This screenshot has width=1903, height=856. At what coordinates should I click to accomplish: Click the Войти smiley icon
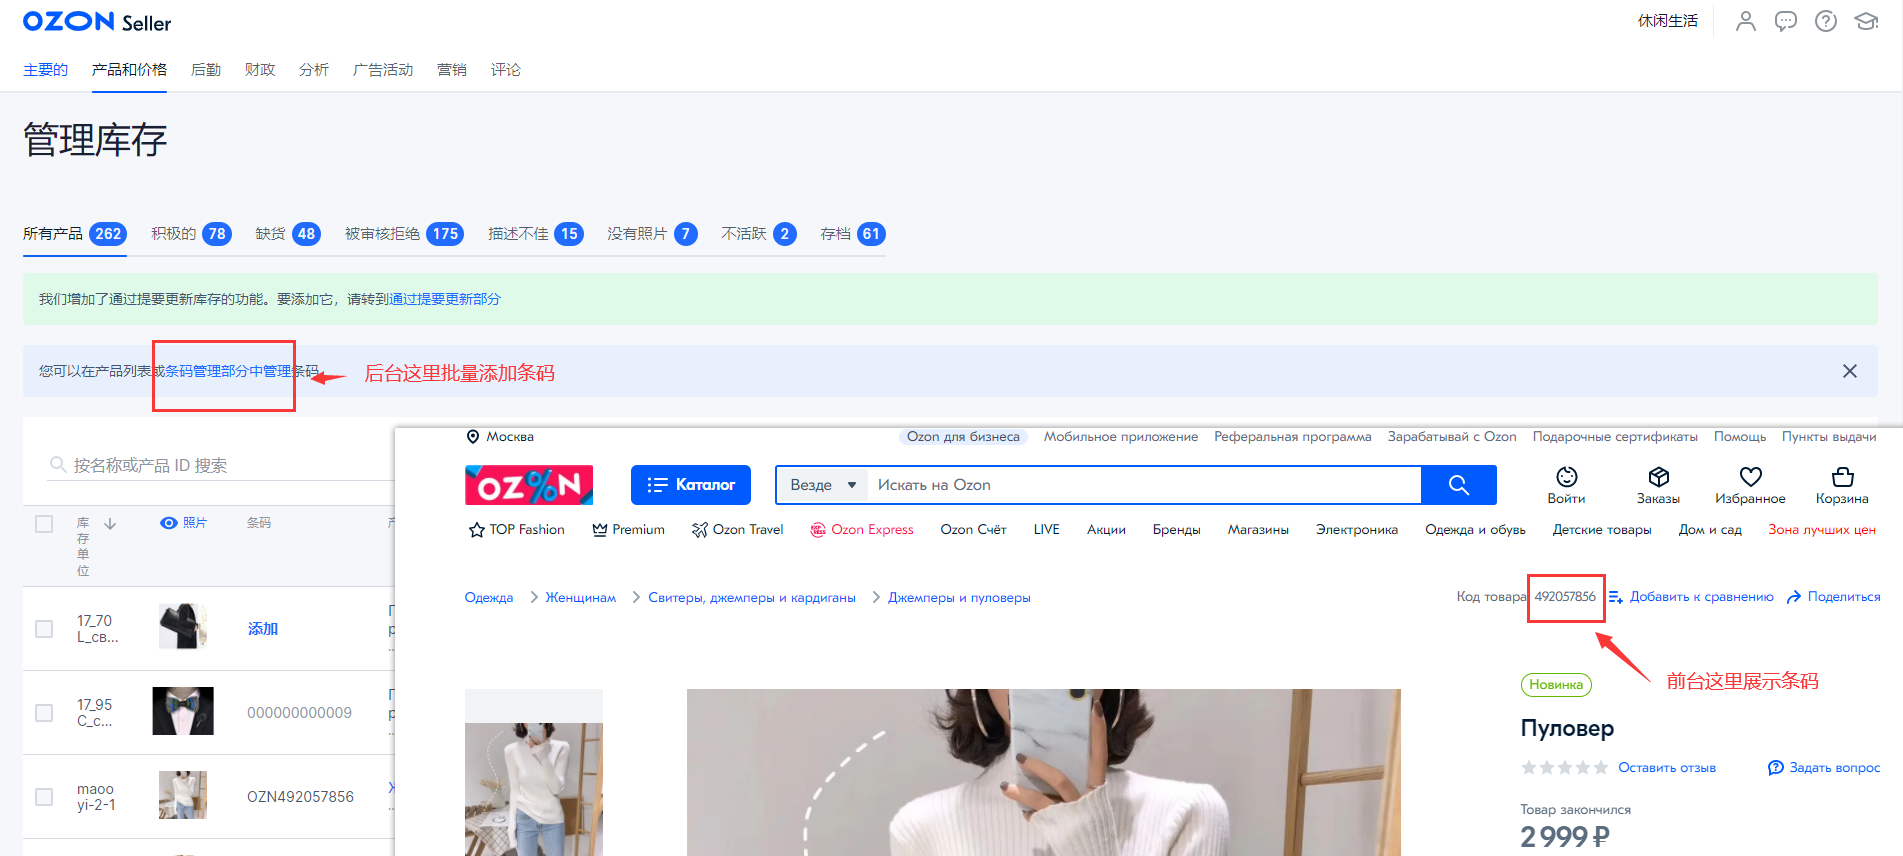tap(1567, 477)
